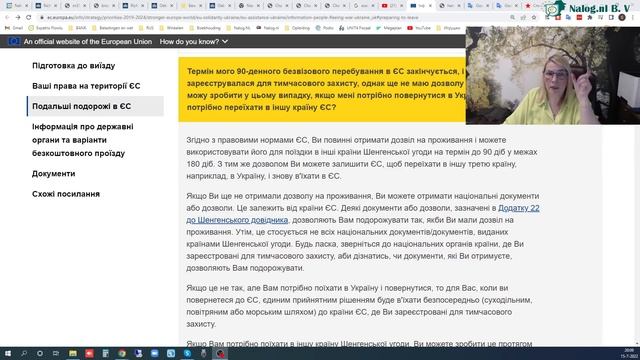This screenshot has width=640, height=360.
Task: Open the zoom magnifier icon in address bar
Action: tap(512, 18)
